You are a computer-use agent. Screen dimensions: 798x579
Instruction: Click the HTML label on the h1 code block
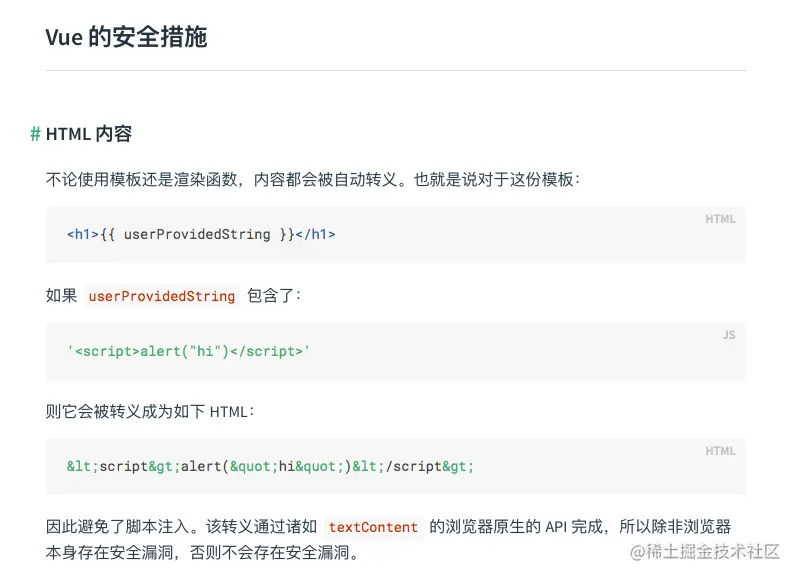(720, 219)
